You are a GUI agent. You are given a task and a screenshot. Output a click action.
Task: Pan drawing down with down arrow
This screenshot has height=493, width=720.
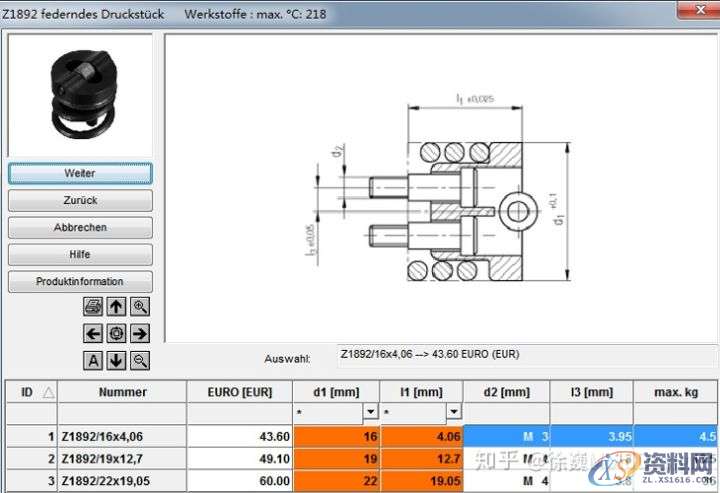116,360
